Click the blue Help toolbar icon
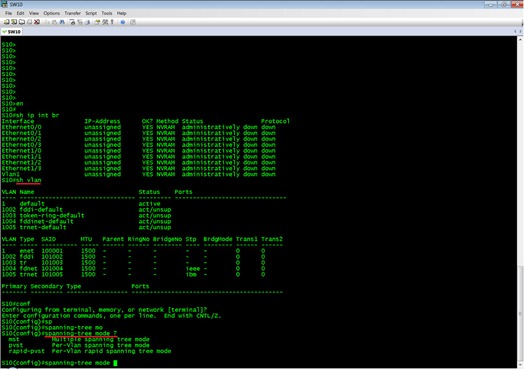This screenshot has width=524, height=369. tap(123, 22)
